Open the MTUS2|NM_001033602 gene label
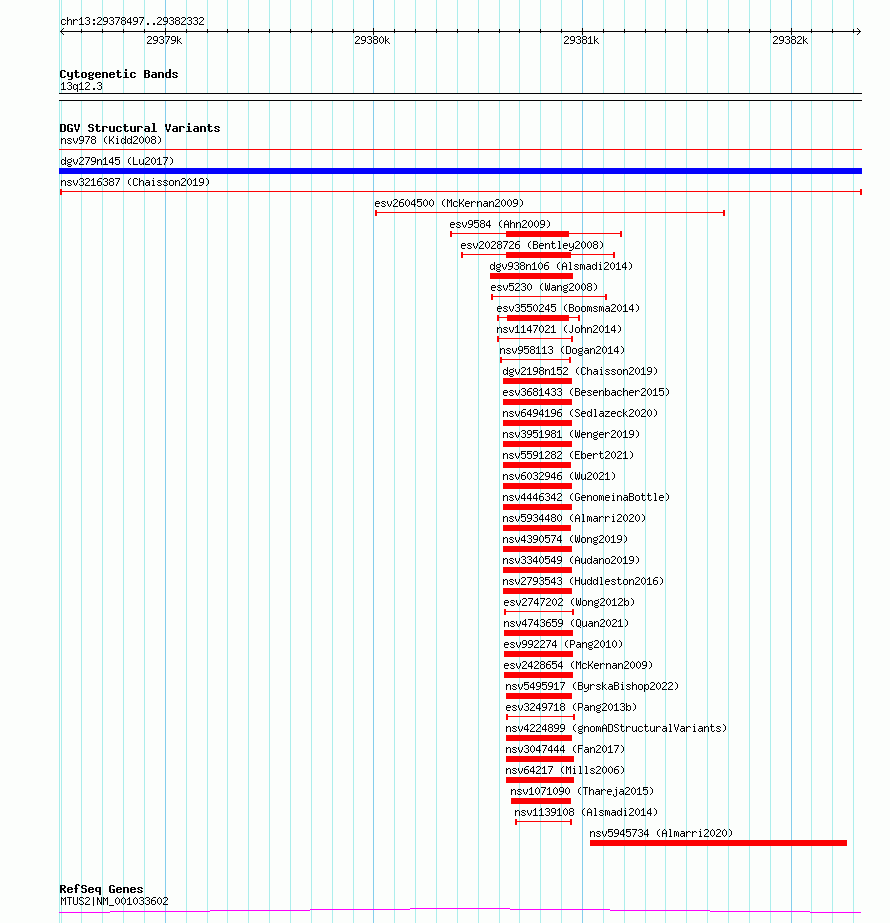The image size is (890, 923). point(114,901)
